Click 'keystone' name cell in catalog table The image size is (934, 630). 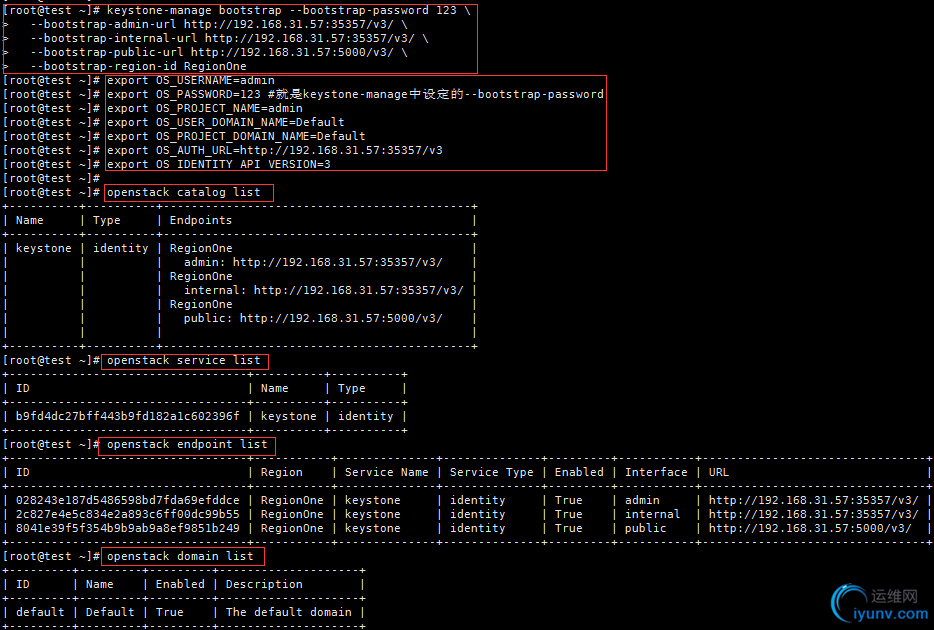pos(43,248)
